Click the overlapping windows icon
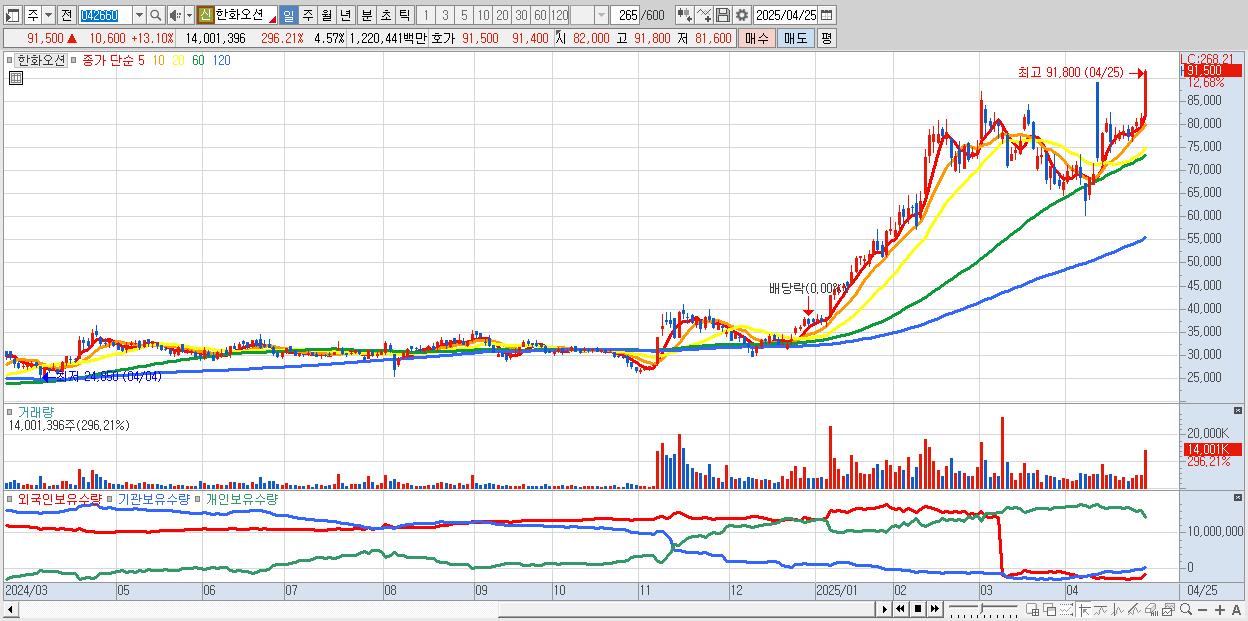The height and width of the screenshot is (621, 1248). click(1049, 609)
